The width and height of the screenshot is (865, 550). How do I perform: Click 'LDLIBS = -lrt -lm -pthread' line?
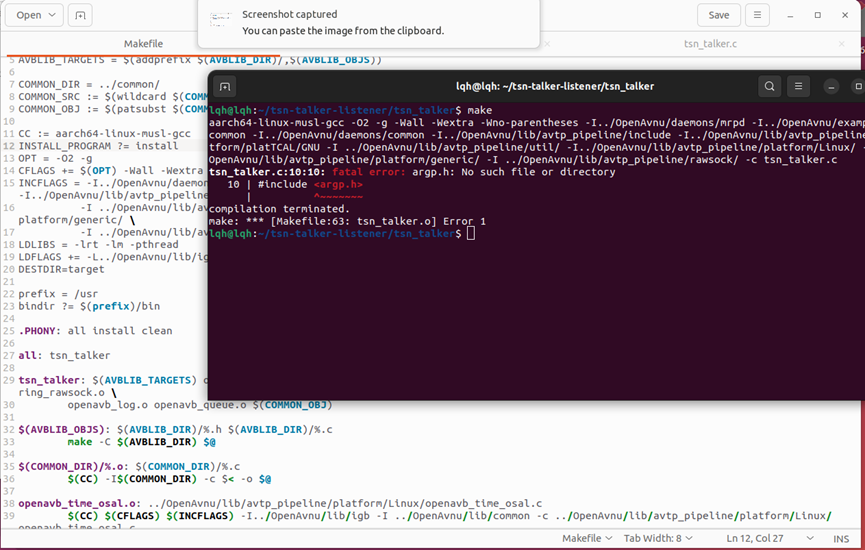(x=98, y=244)
